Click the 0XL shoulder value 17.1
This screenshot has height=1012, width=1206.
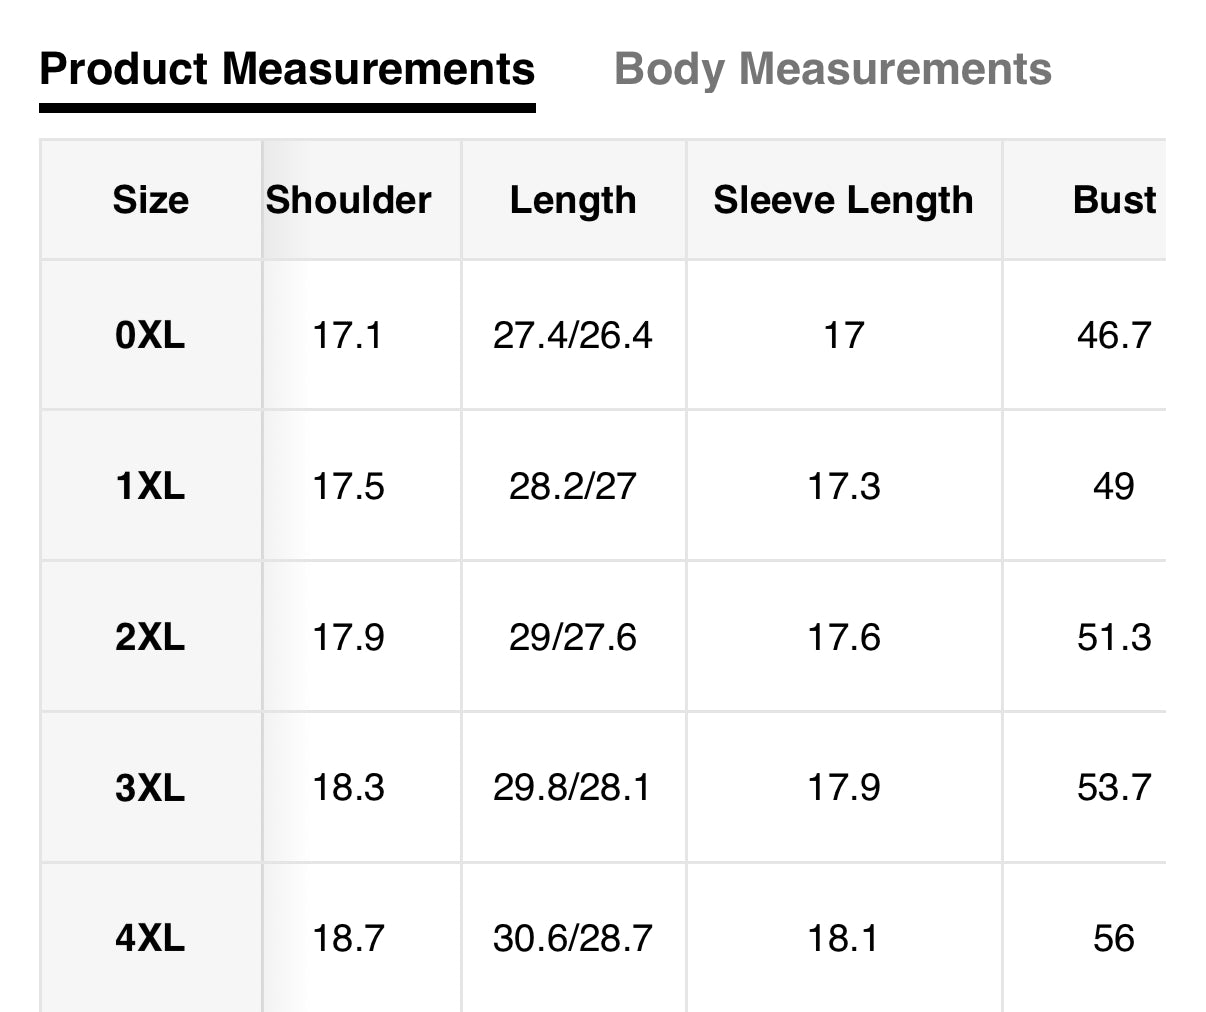[348, 335]
